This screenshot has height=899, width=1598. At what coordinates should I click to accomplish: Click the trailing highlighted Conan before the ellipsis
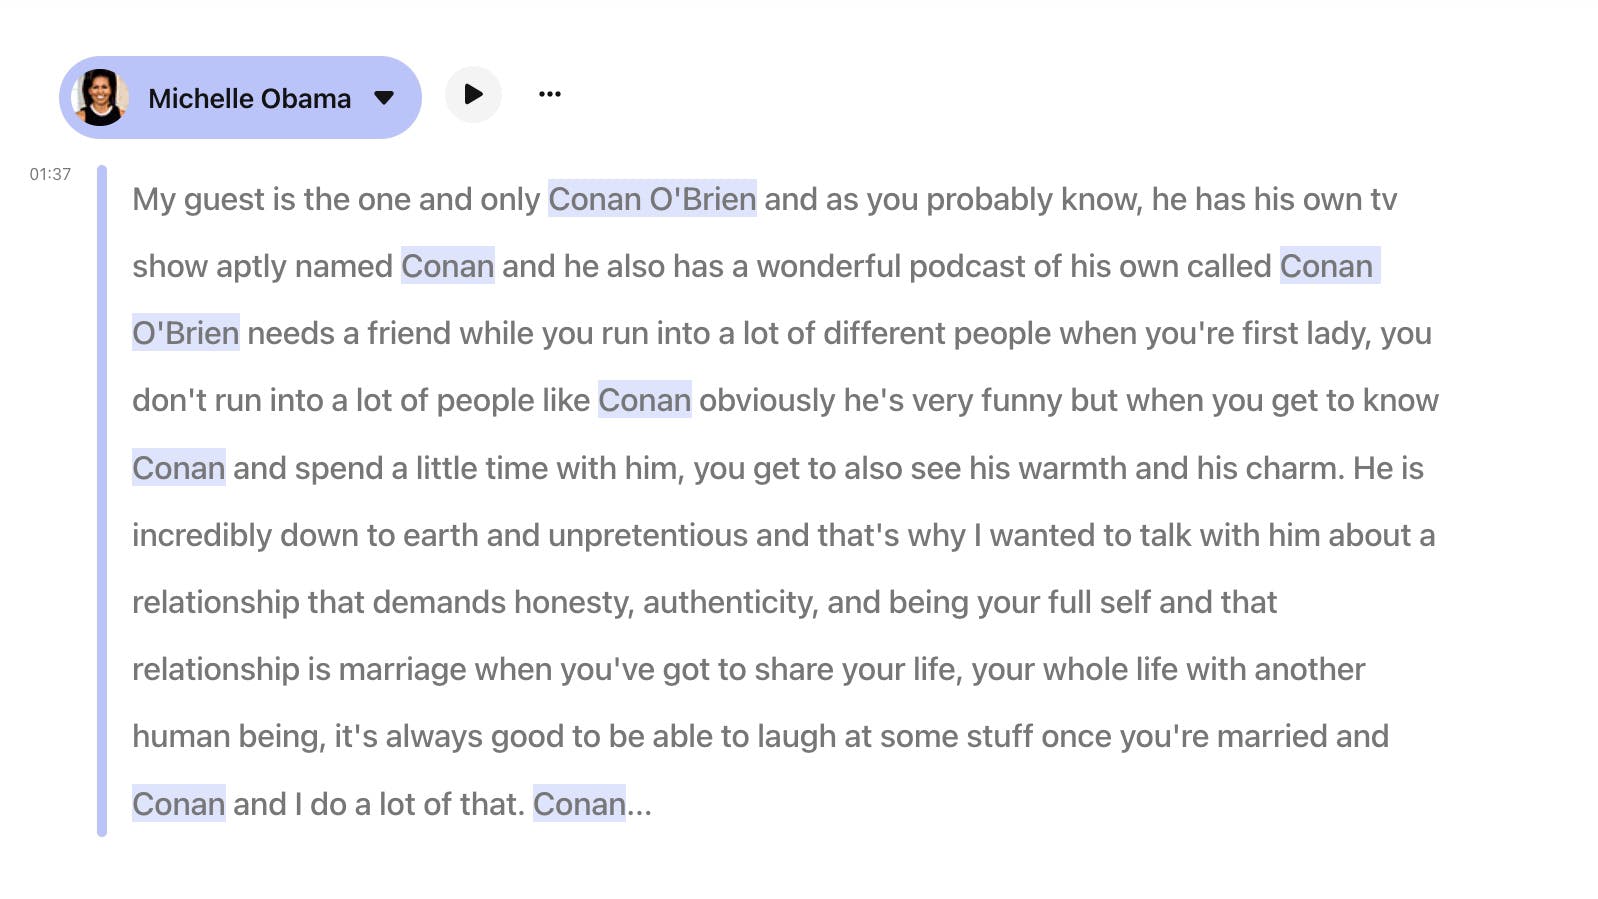point(580,803)
